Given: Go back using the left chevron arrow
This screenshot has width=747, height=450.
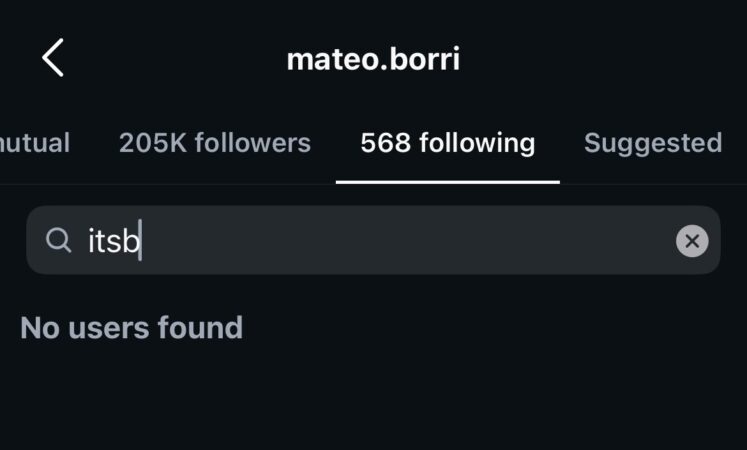Looking at the screenshot, I should click(x=53, y=58).
